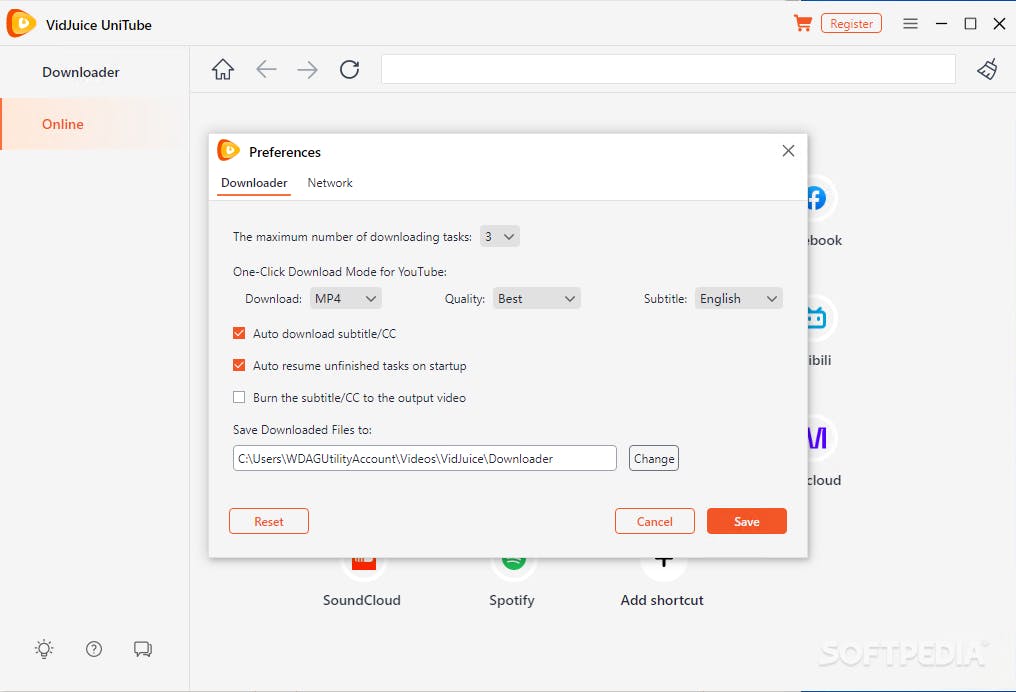The image size is (1016, 692).
Task: Go to the home page icon
Action: (x=223, y=69)
